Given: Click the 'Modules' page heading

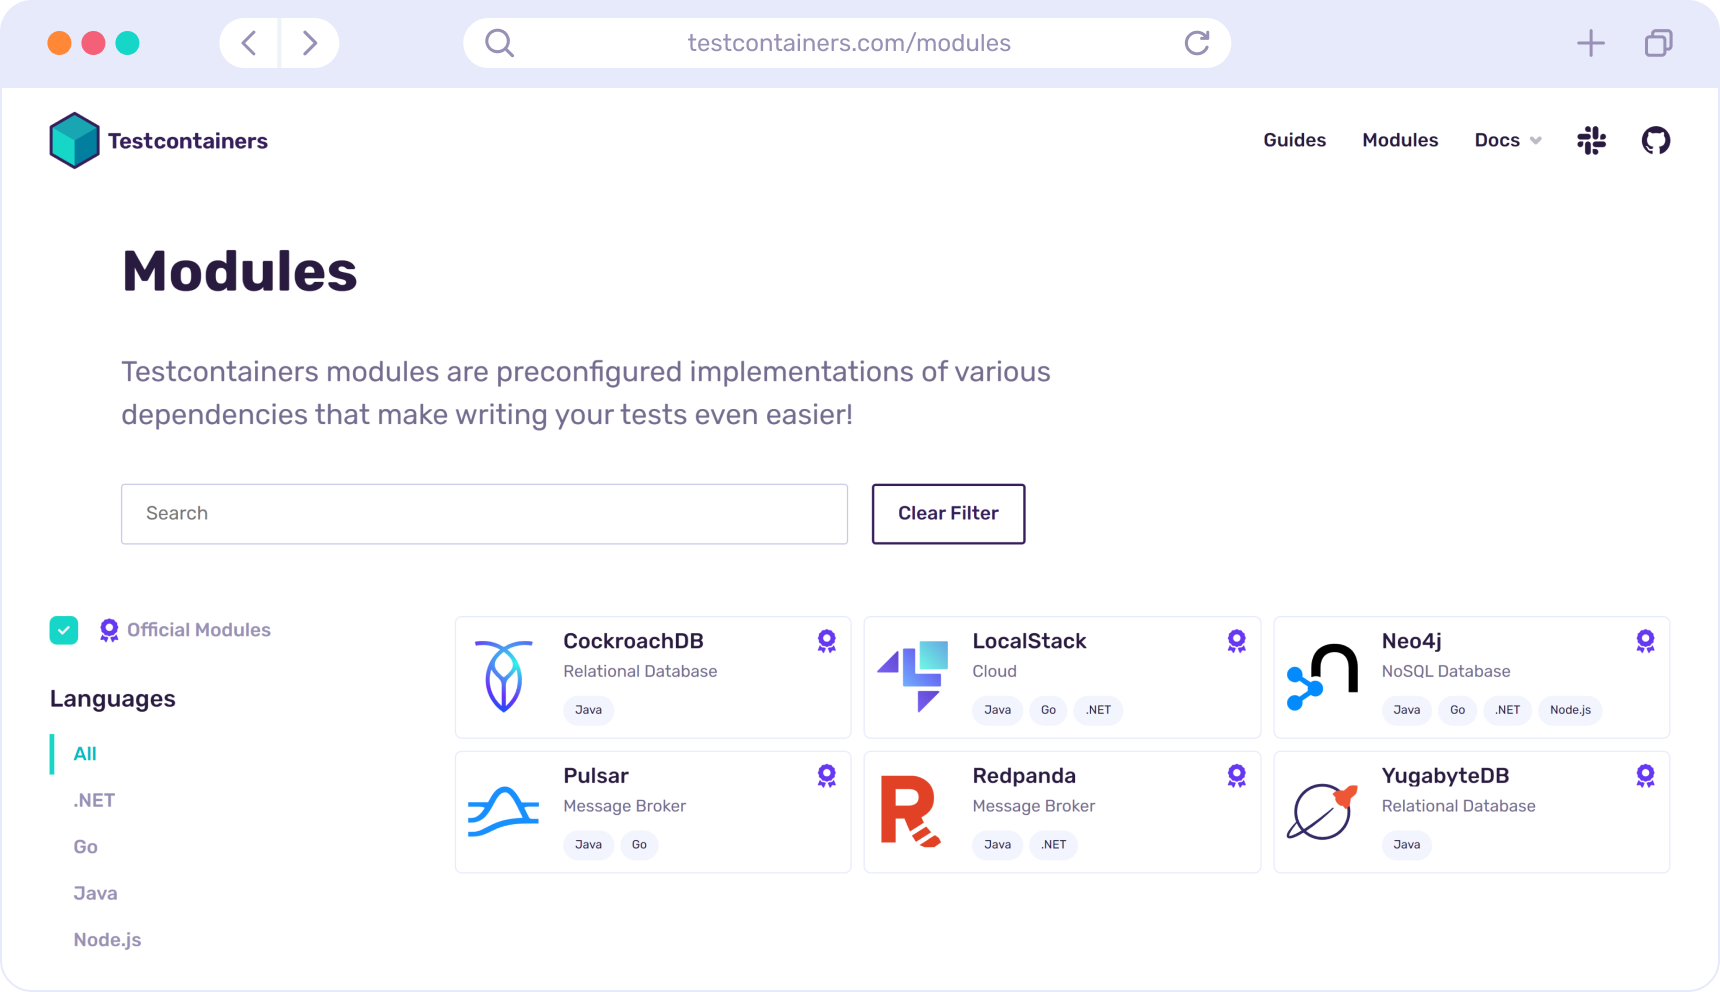Looking at the screenshot, I should coord(239,271).
